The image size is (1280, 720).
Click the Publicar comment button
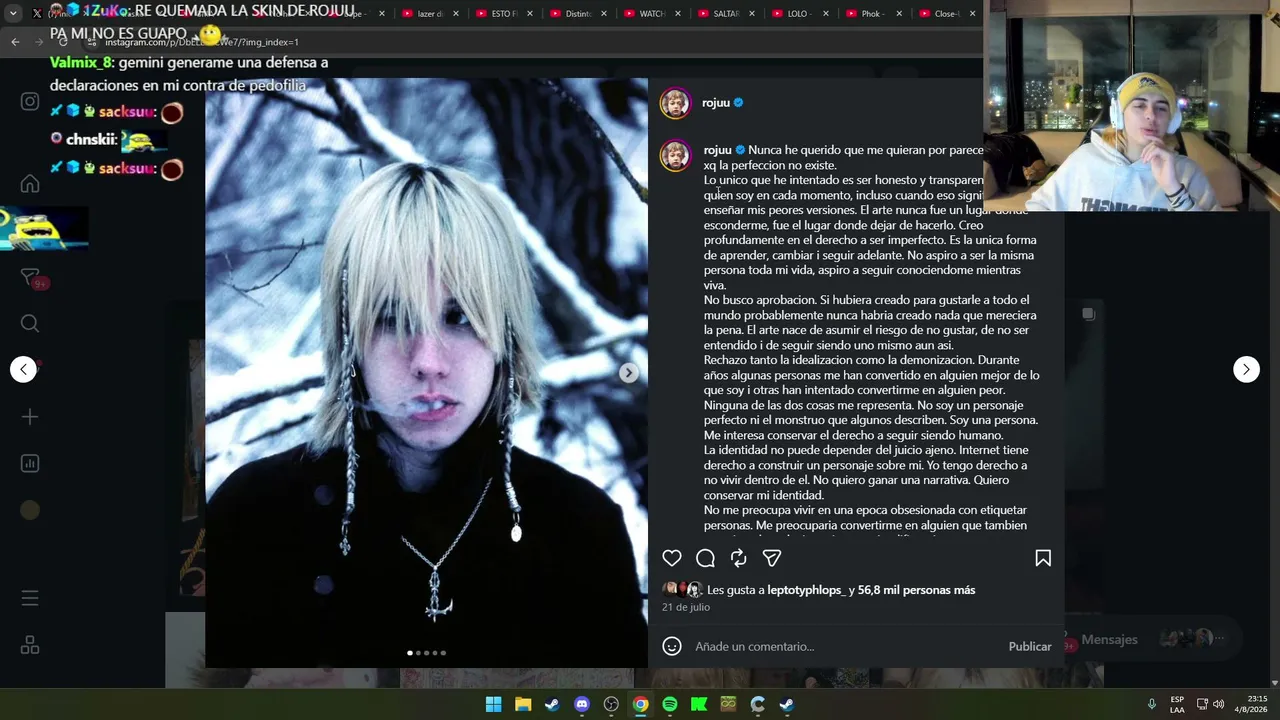[x=1030, y=646]
